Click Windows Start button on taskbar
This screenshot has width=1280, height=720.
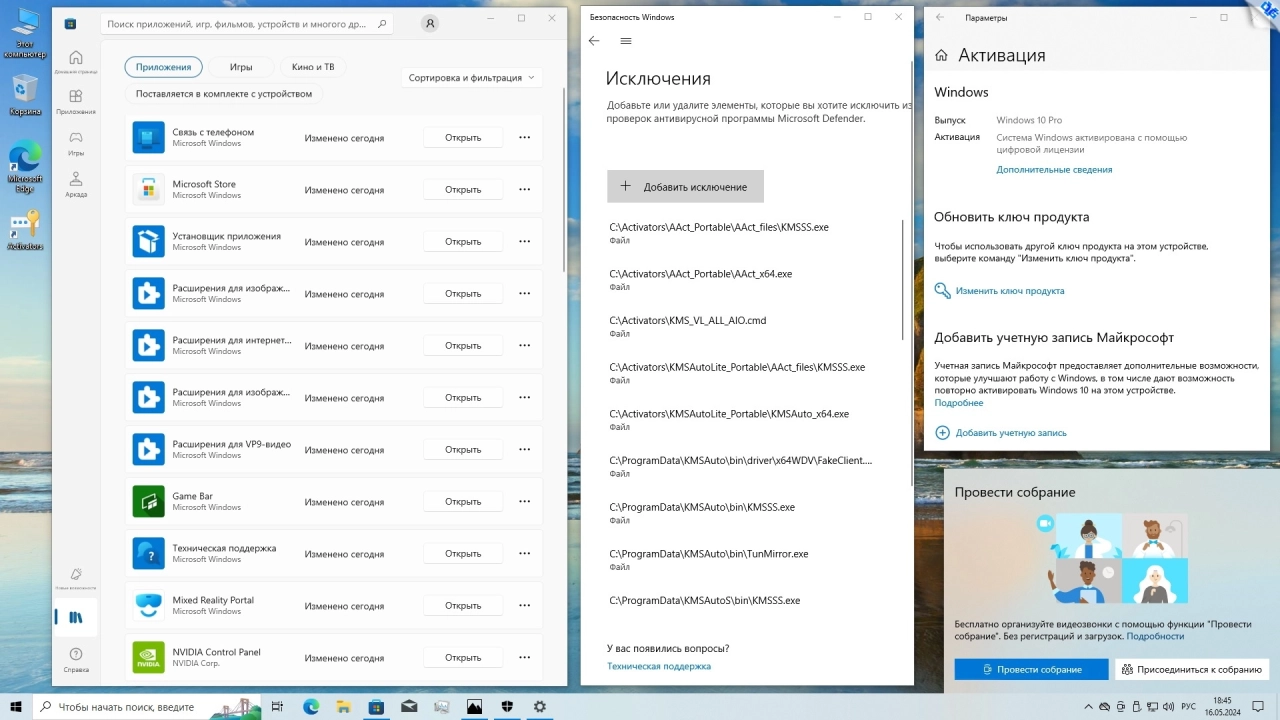point(16,706)
